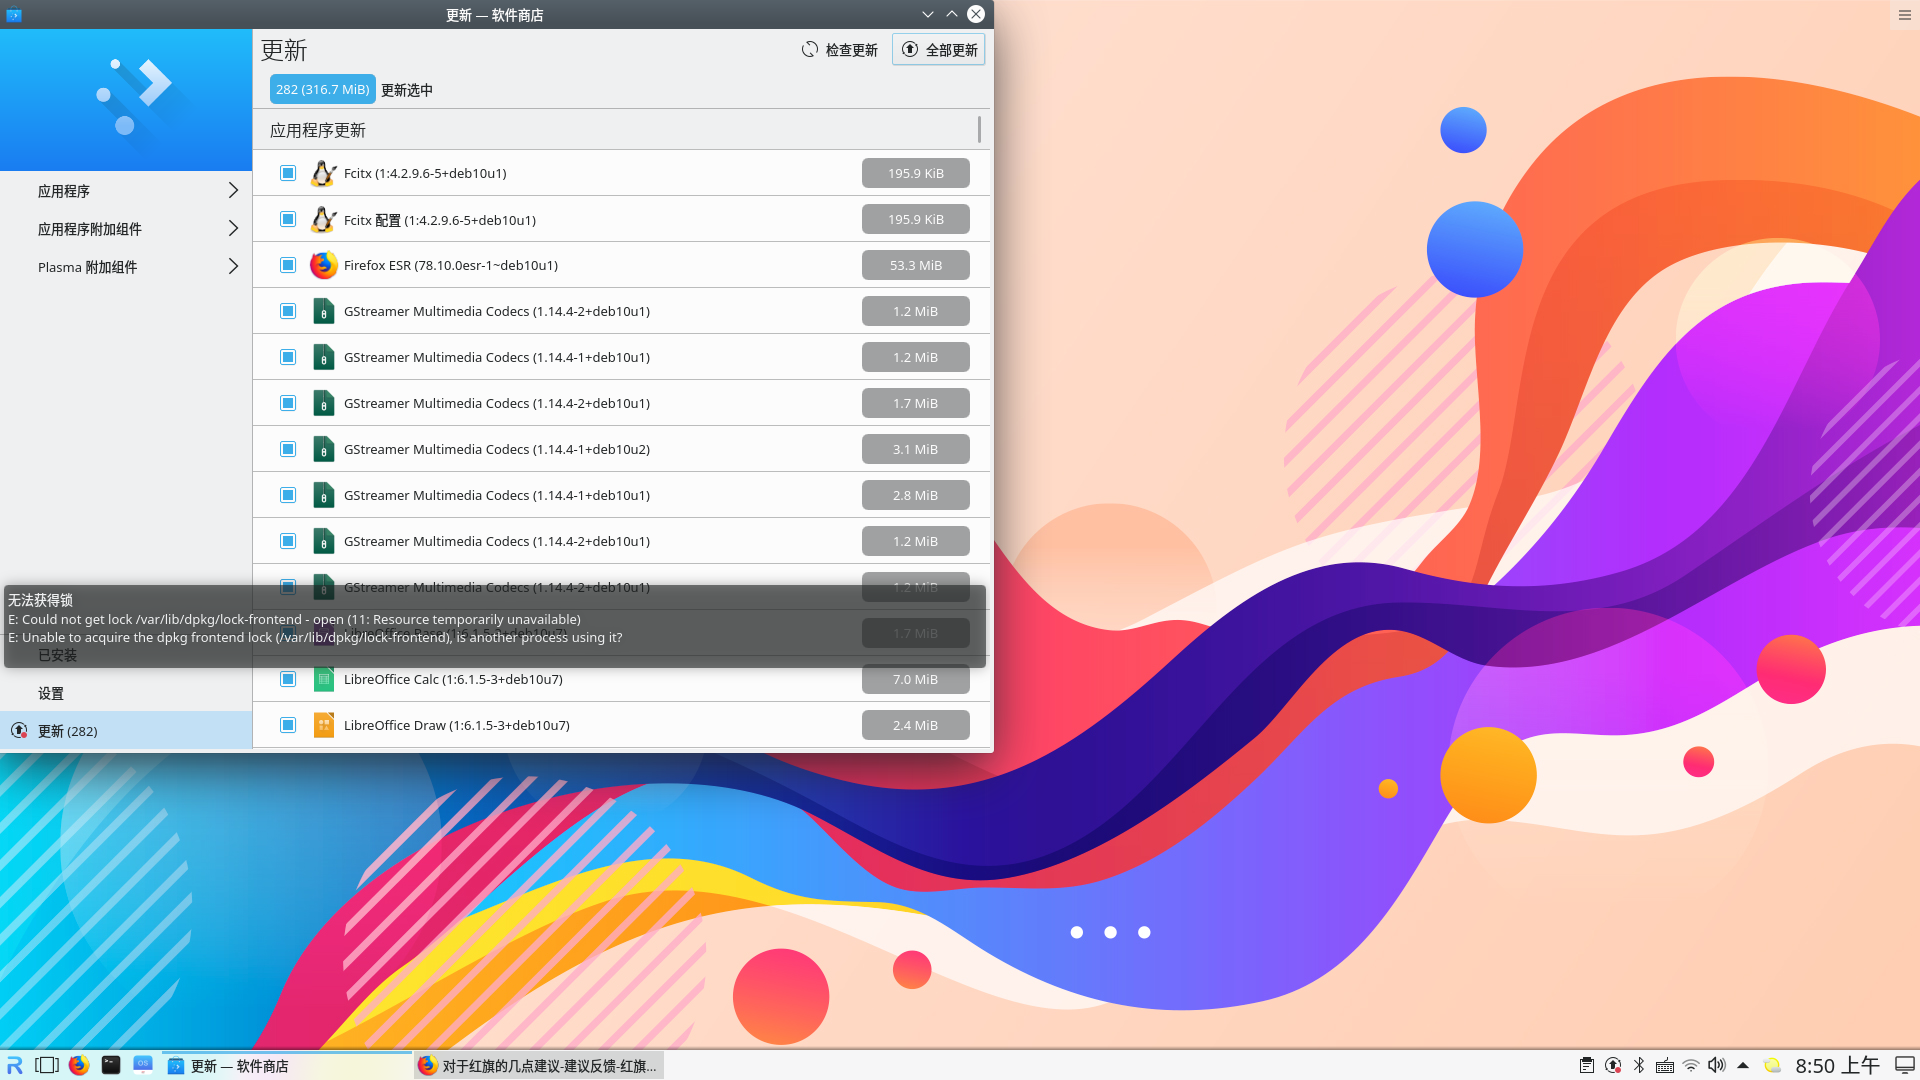Image resolution: width=1920 pixels, height=1080 pixels.
Task: Click the Bluetooth tray icon
Action: 1639,1065
